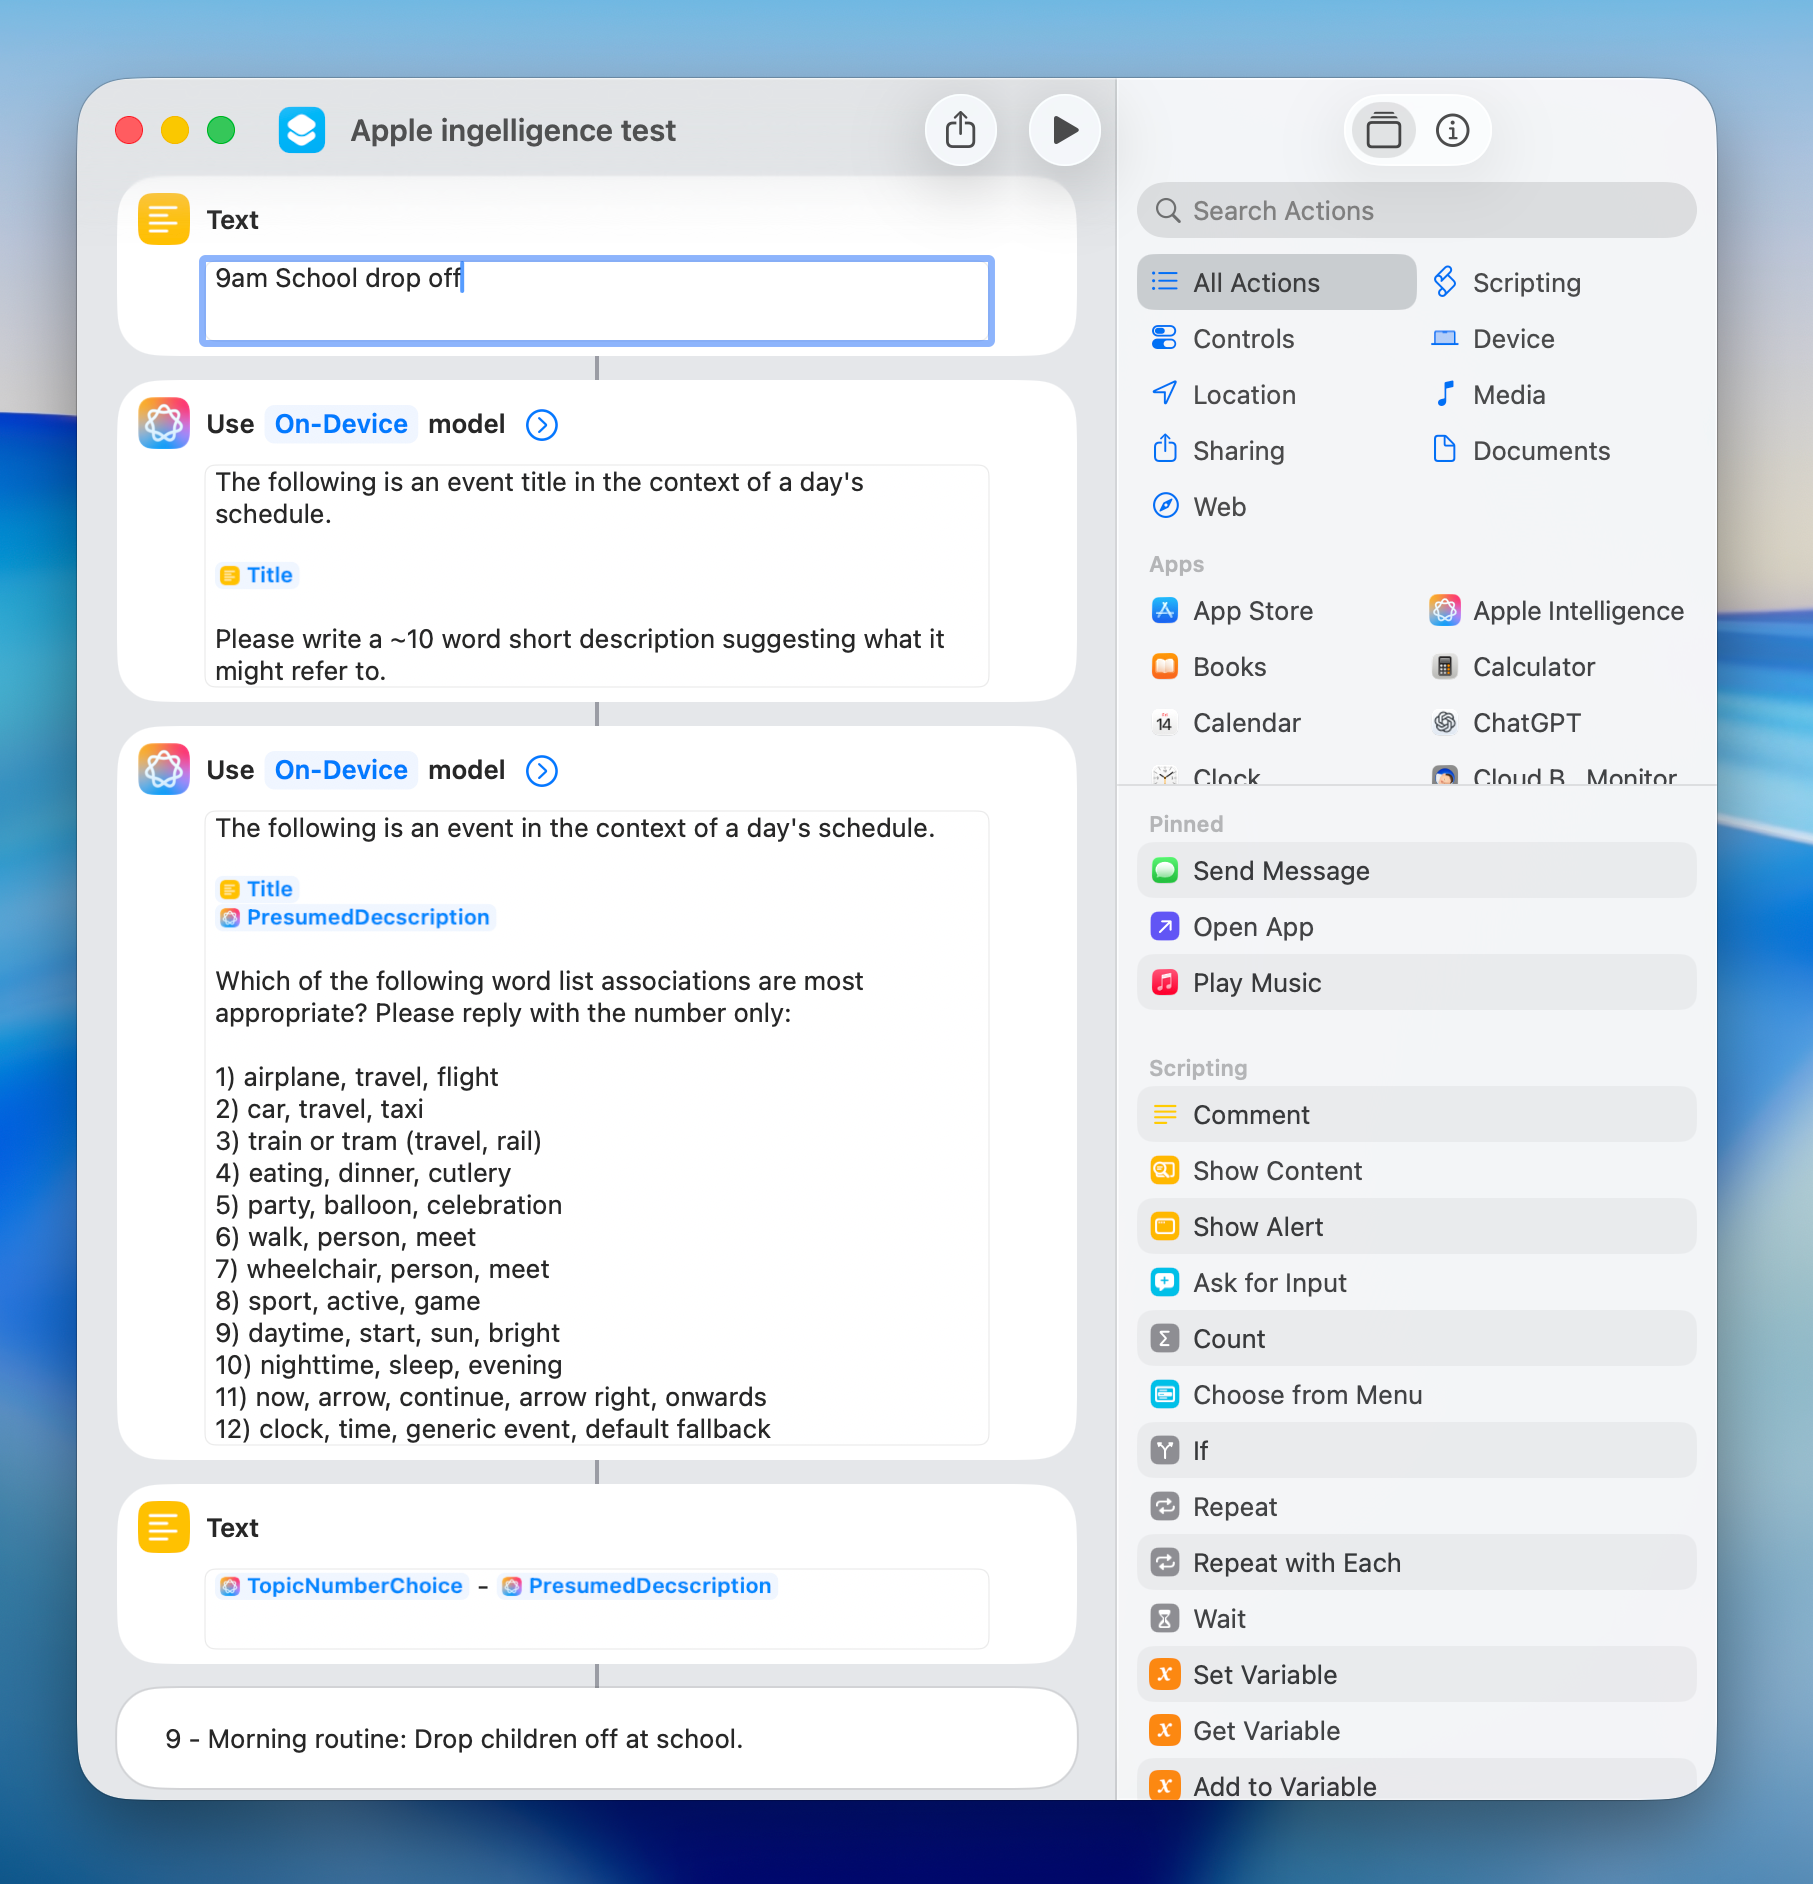This screenshot has width=1813, height=1884.
Task: Open the On-Device model picker
Action: [x=340, y=423]
